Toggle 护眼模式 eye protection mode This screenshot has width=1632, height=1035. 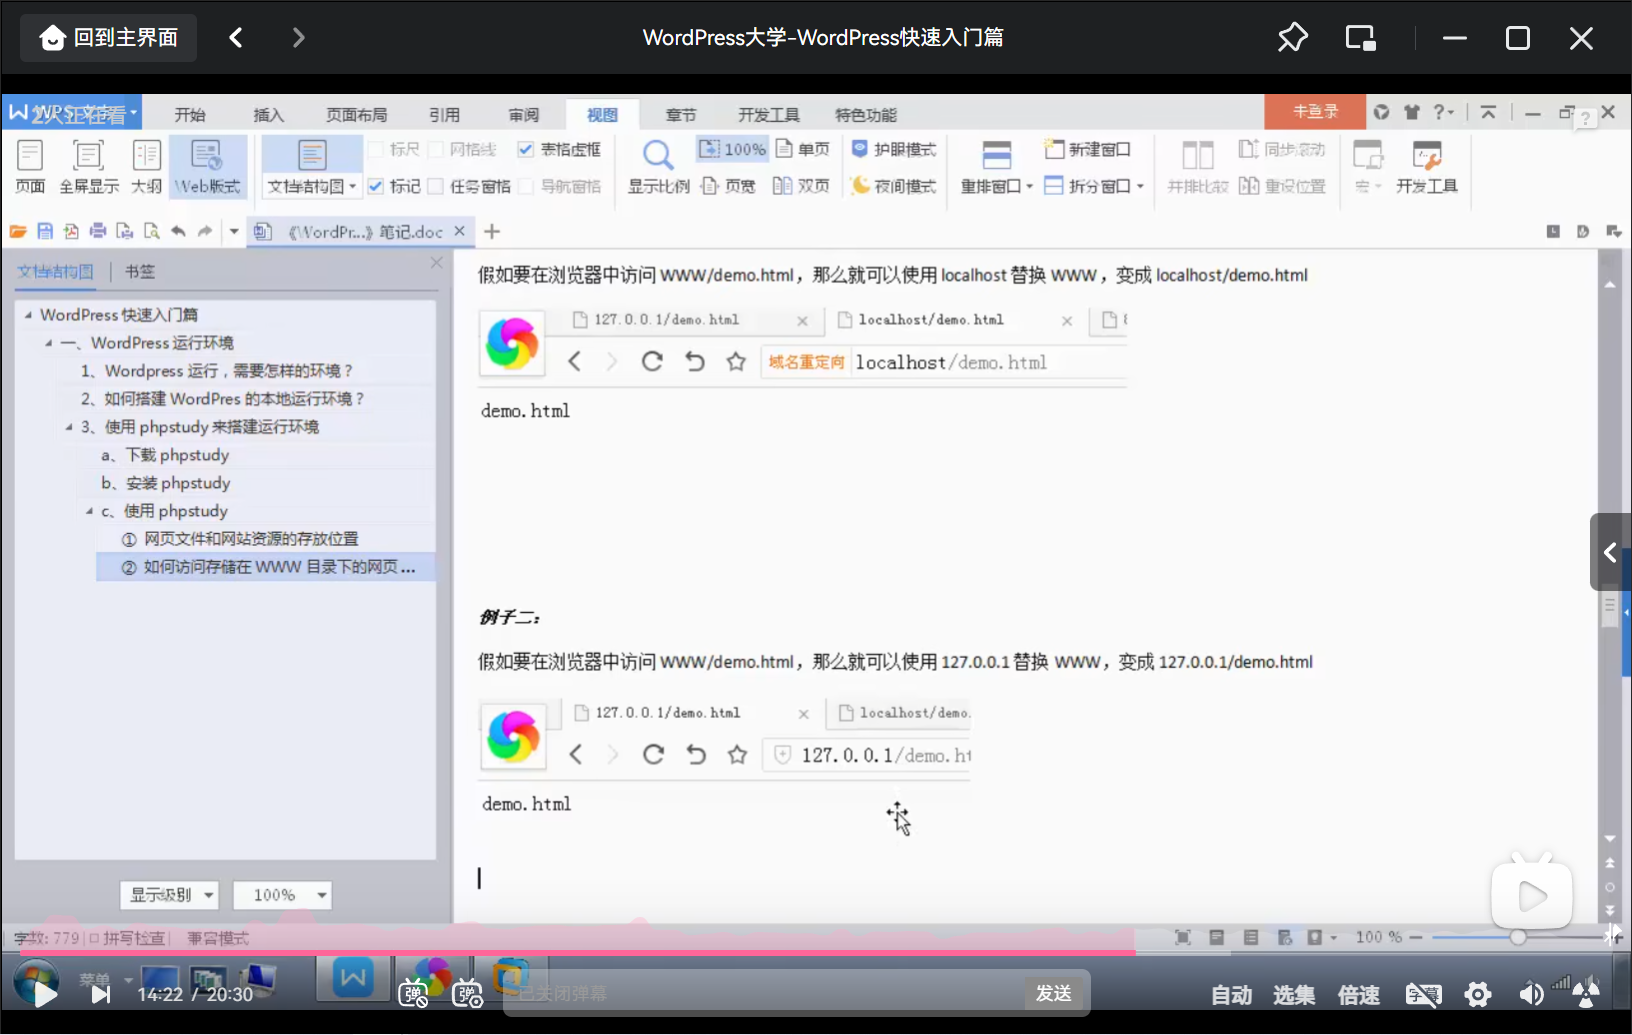click(x=894, y=149)
